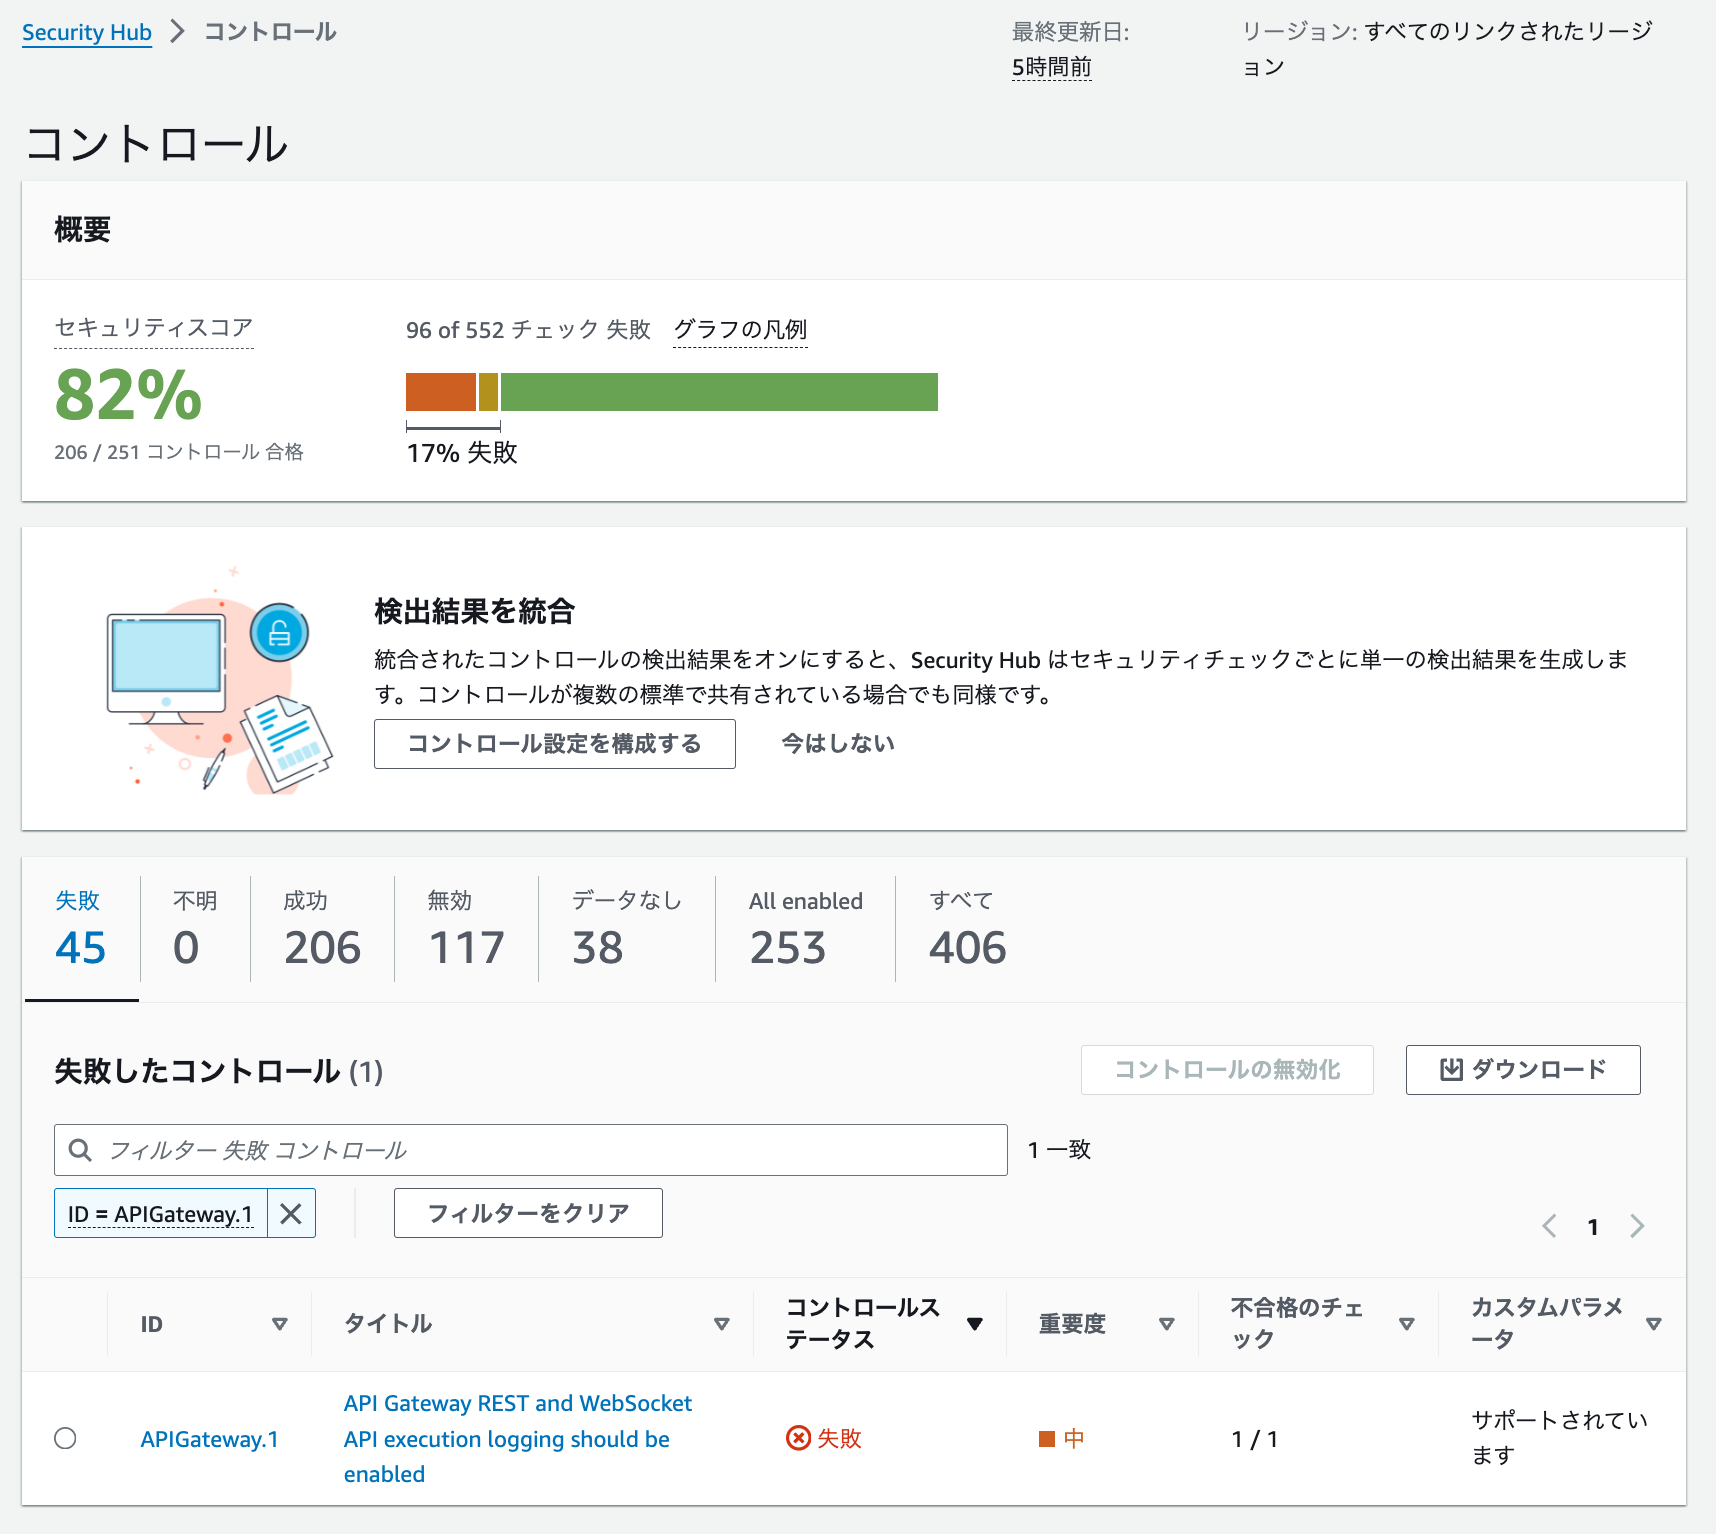Sort by 不合格のチェック column arrow
This screenshot has width=1716, height=1534.
point(1407,1324)
